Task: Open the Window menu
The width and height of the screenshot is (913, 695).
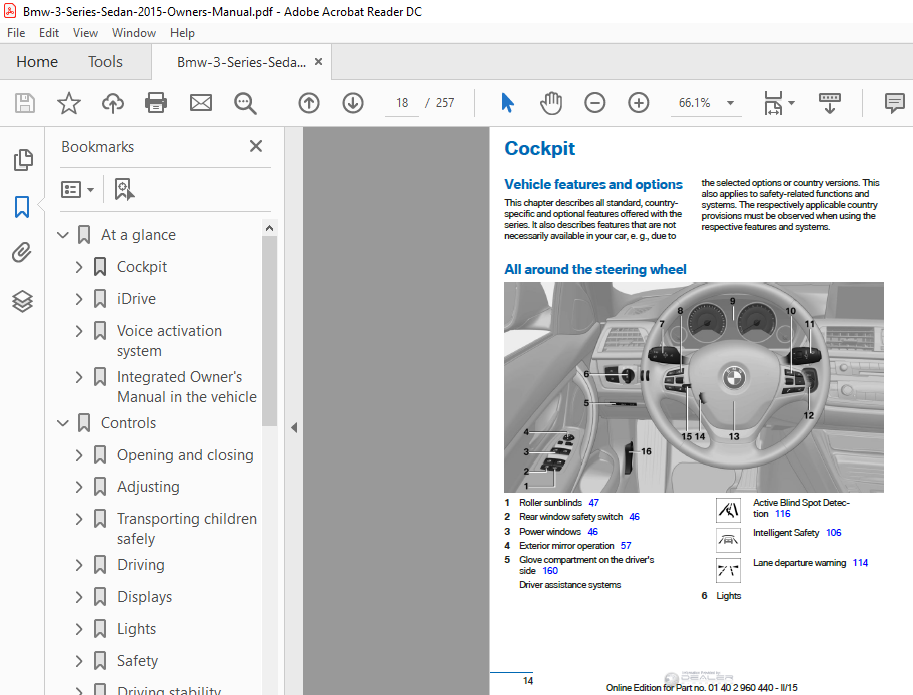Action: pyautogui.click(x=134, y=33)
